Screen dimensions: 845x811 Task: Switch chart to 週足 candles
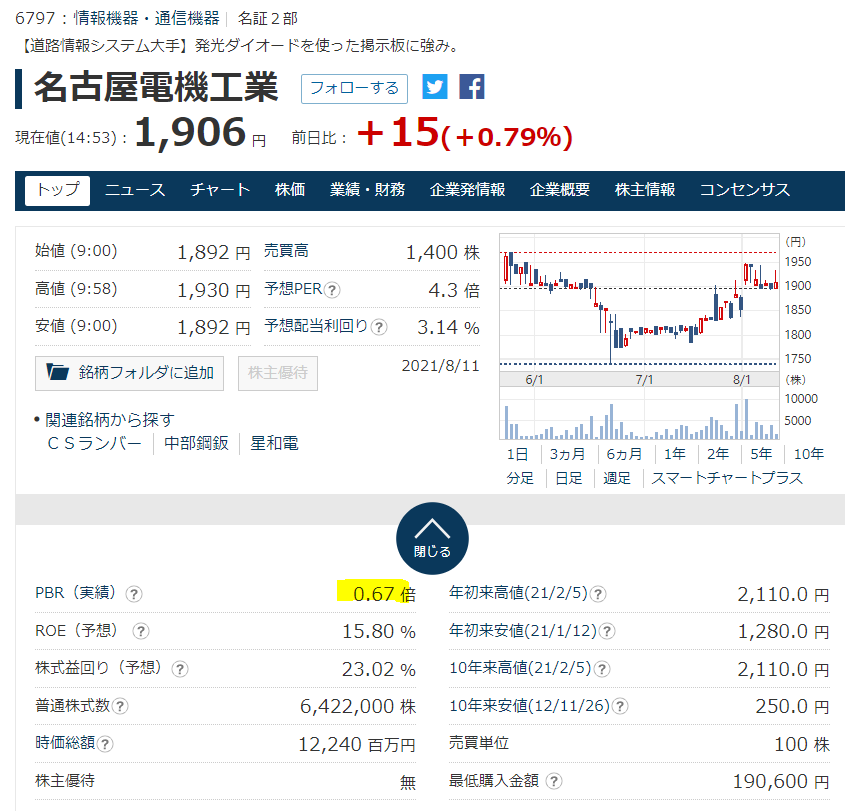tap(617, 479)
